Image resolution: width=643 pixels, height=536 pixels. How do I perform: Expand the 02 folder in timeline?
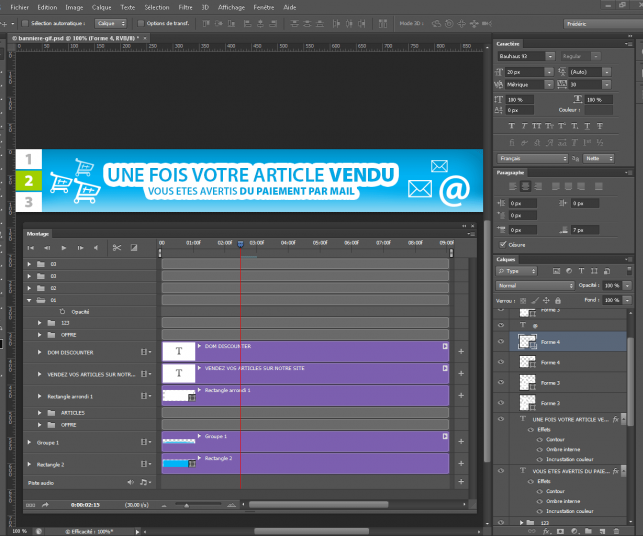tap(29, 288)
